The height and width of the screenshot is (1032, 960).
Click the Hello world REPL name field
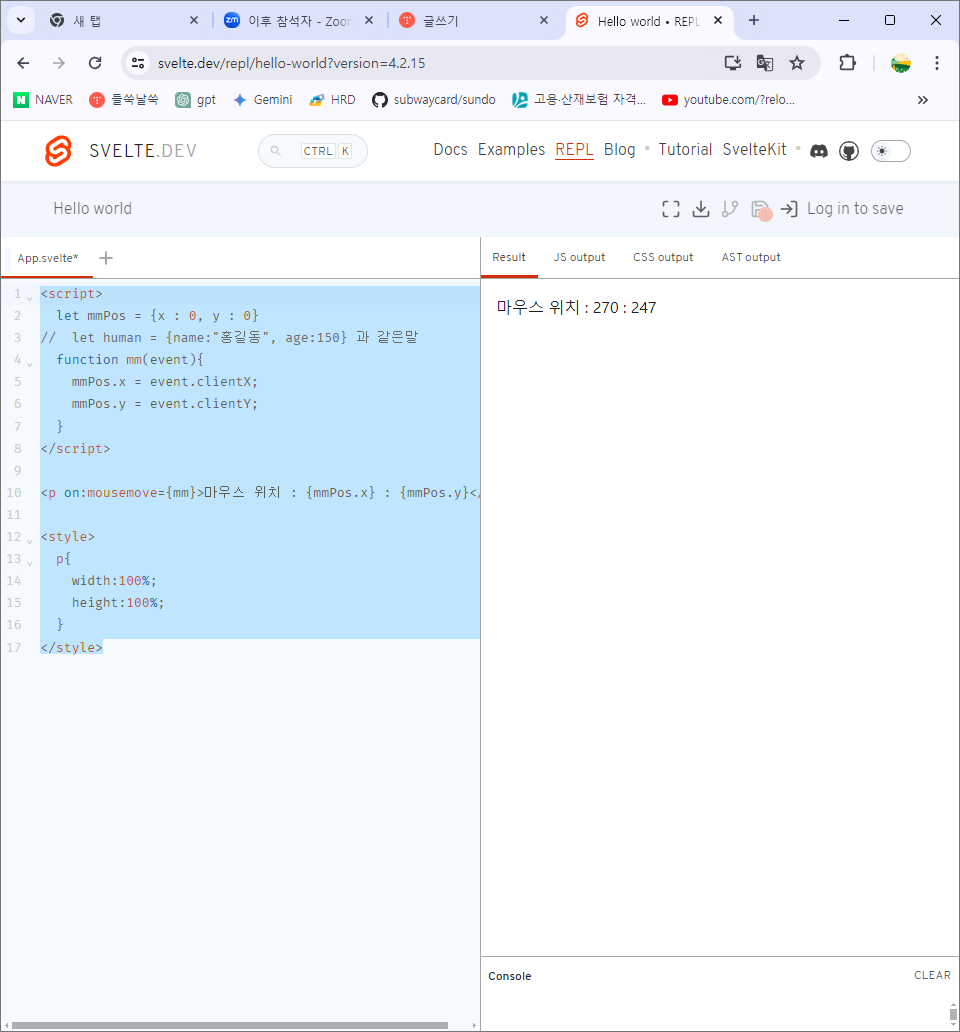tap(92, 209)
